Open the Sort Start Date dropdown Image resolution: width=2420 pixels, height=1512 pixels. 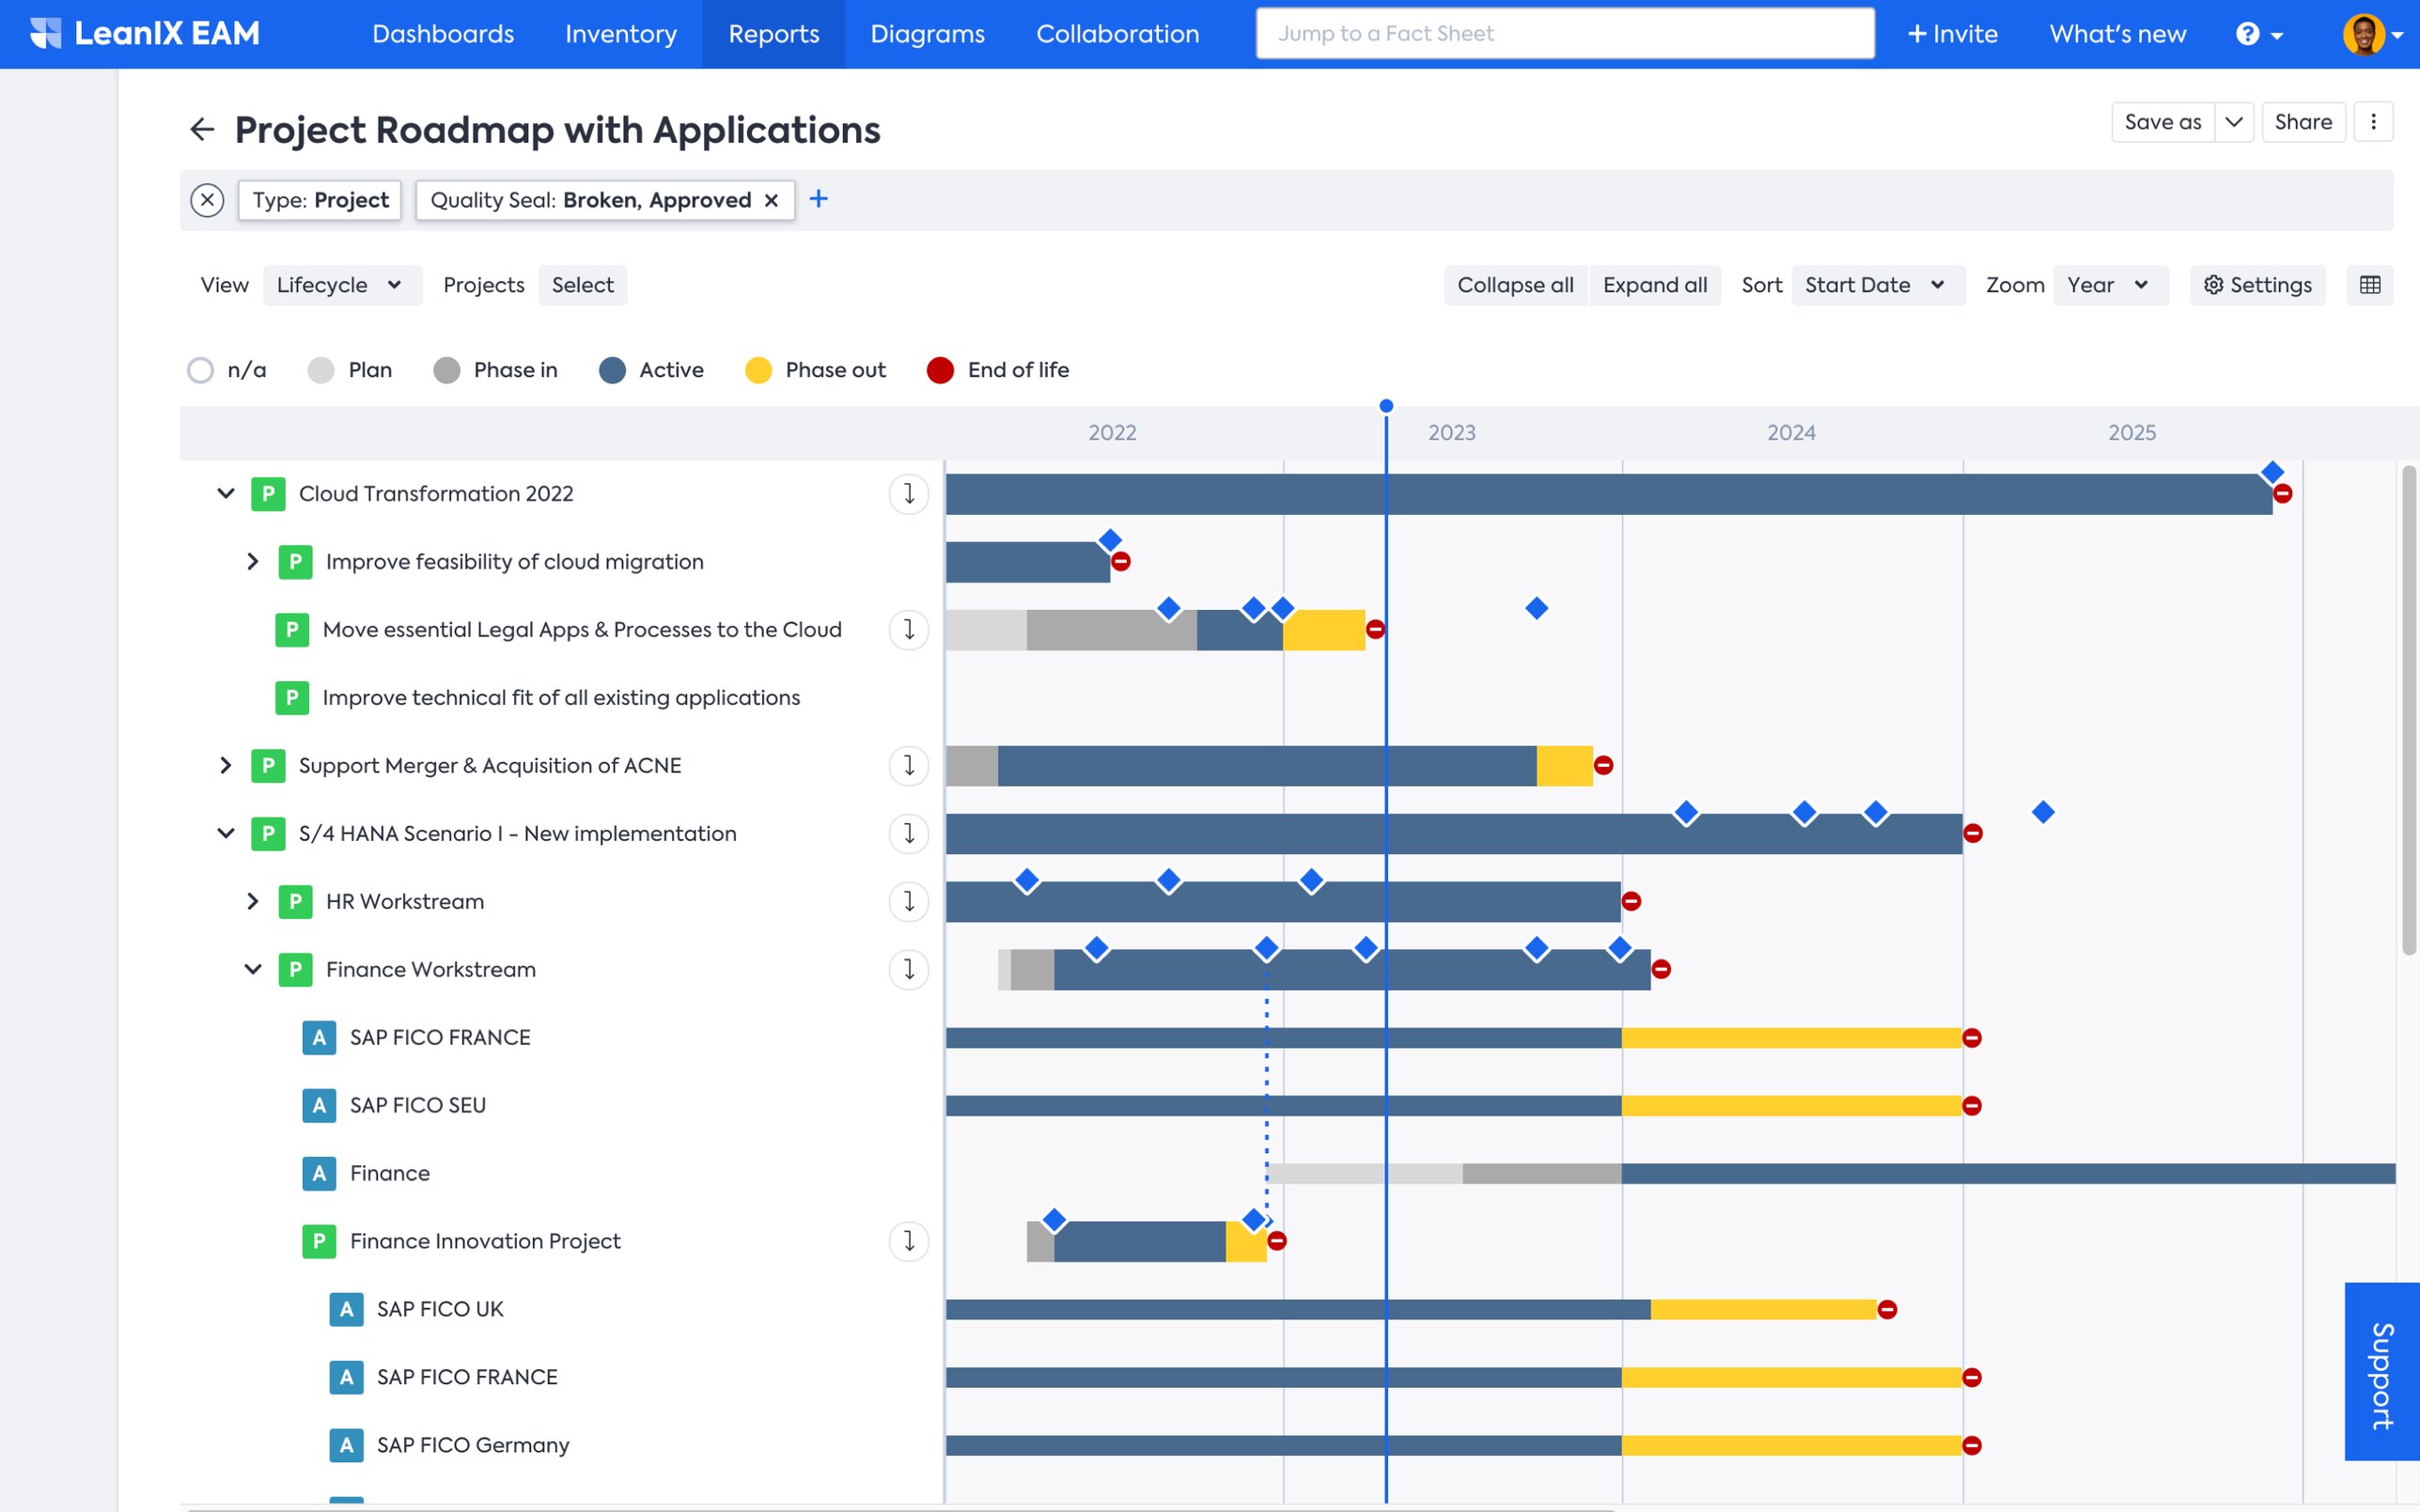1876,285
